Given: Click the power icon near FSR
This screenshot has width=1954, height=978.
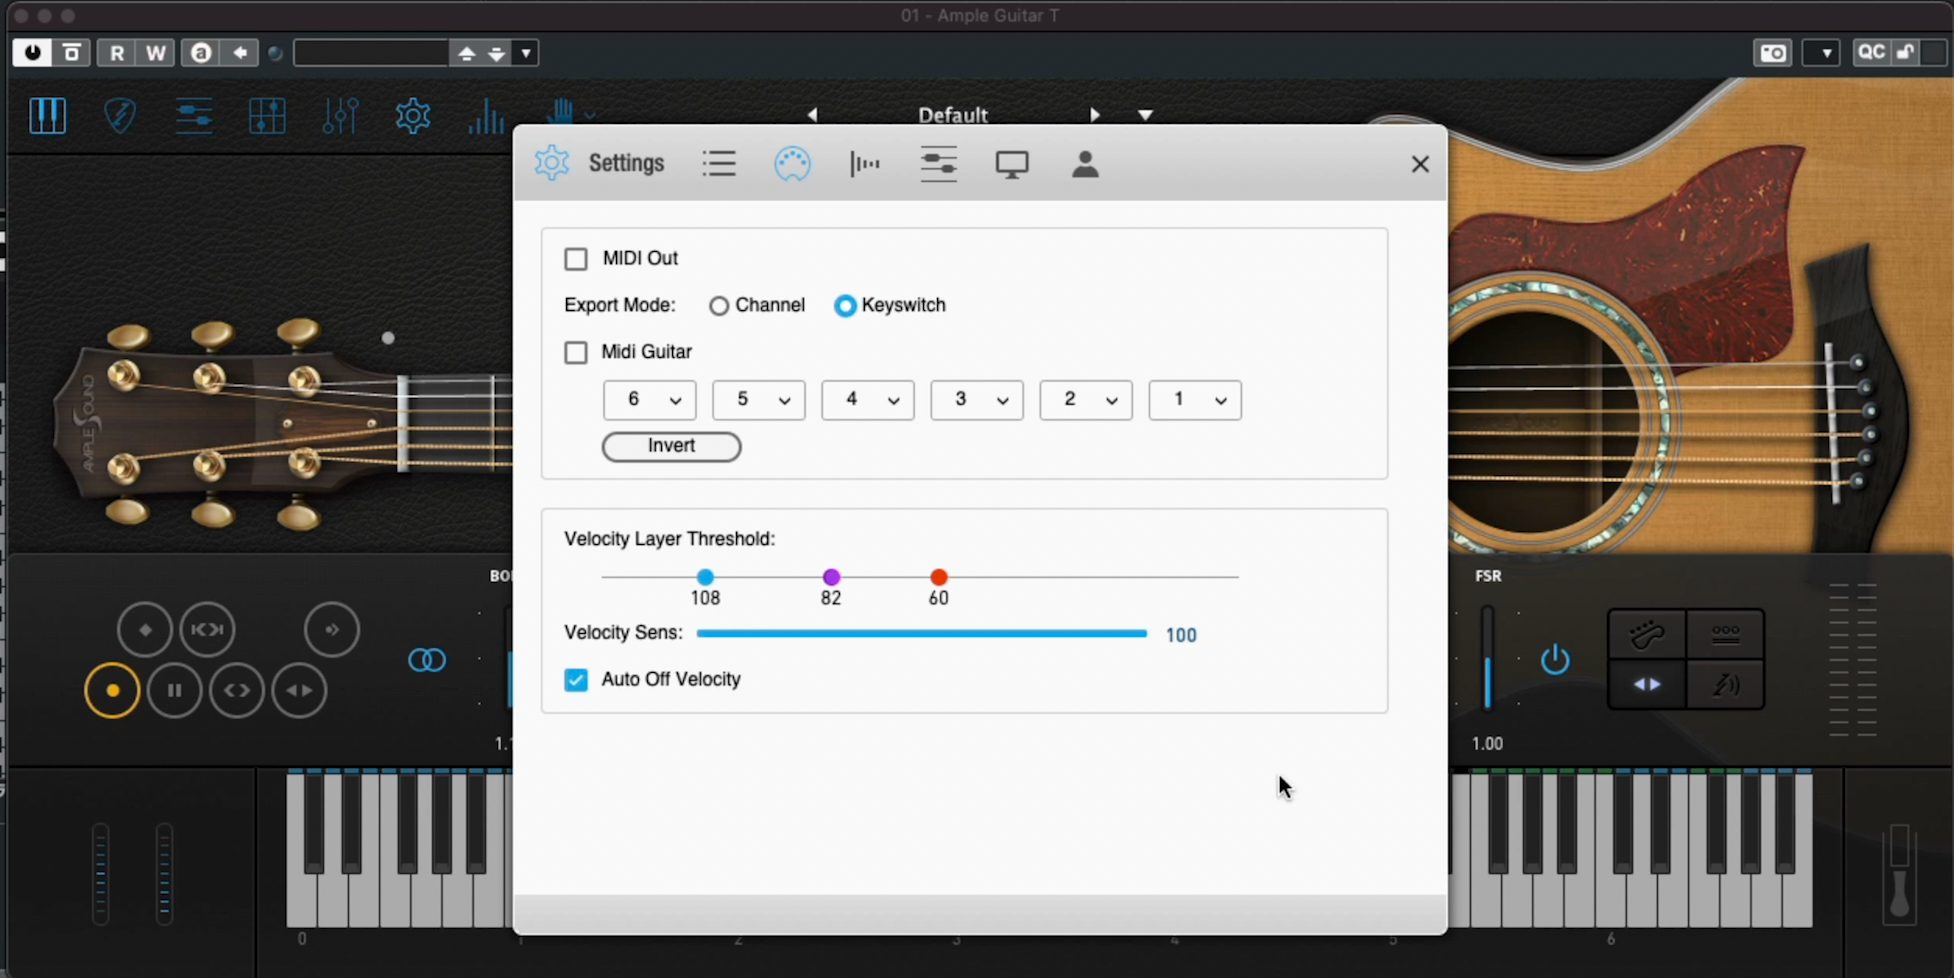Looking at the screenshot, I should tap(1555, 660).
